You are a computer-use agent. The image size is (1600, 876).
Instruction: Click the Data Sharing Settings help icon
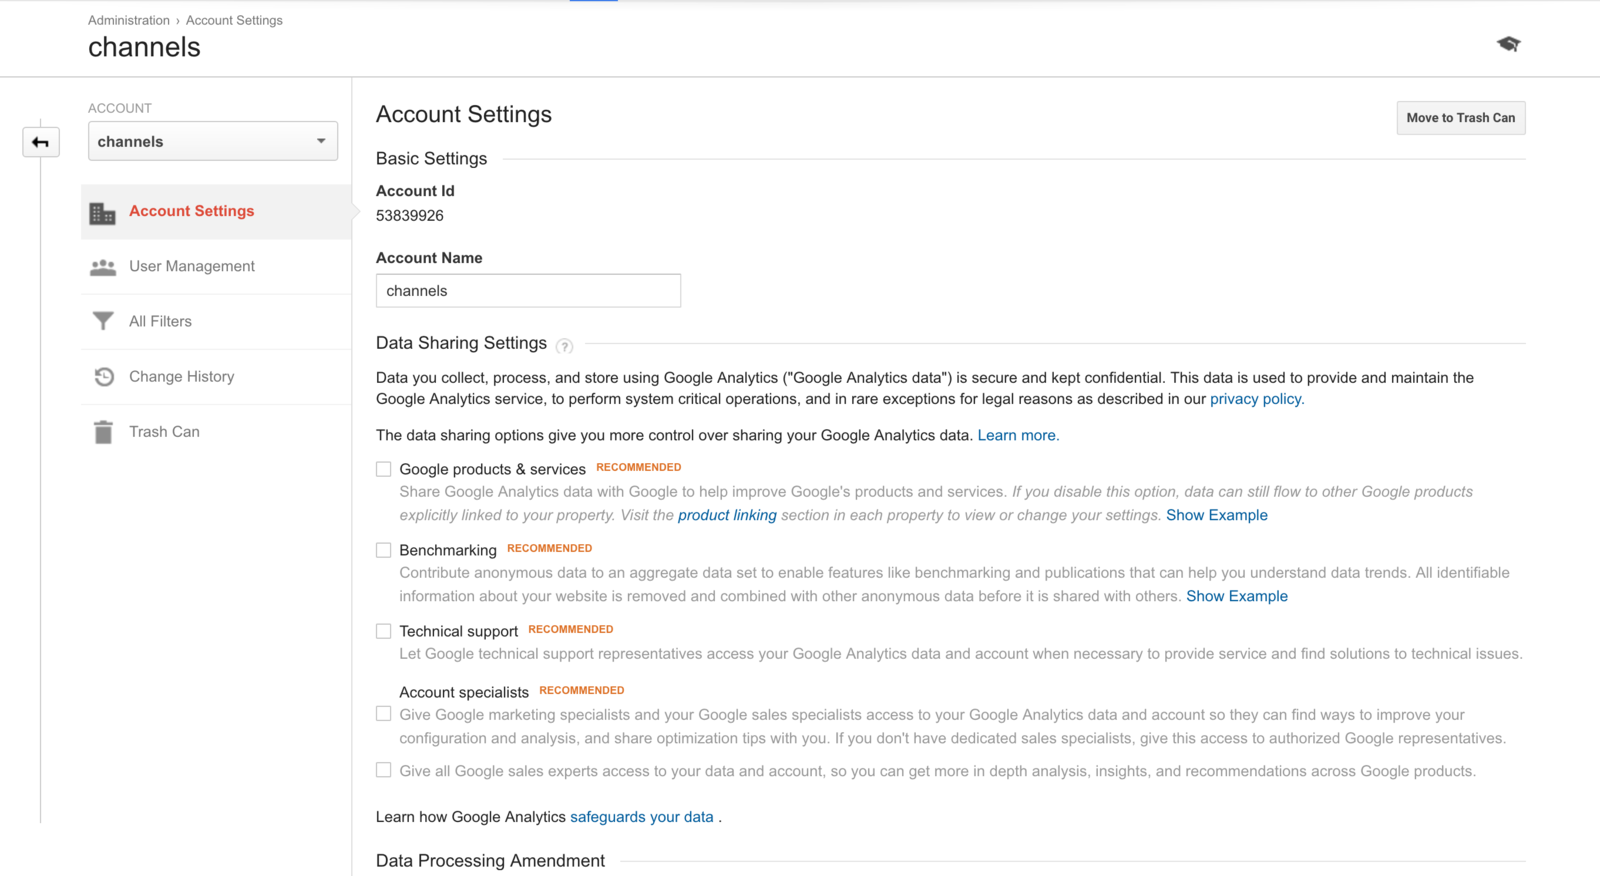[x=565, y=346]
